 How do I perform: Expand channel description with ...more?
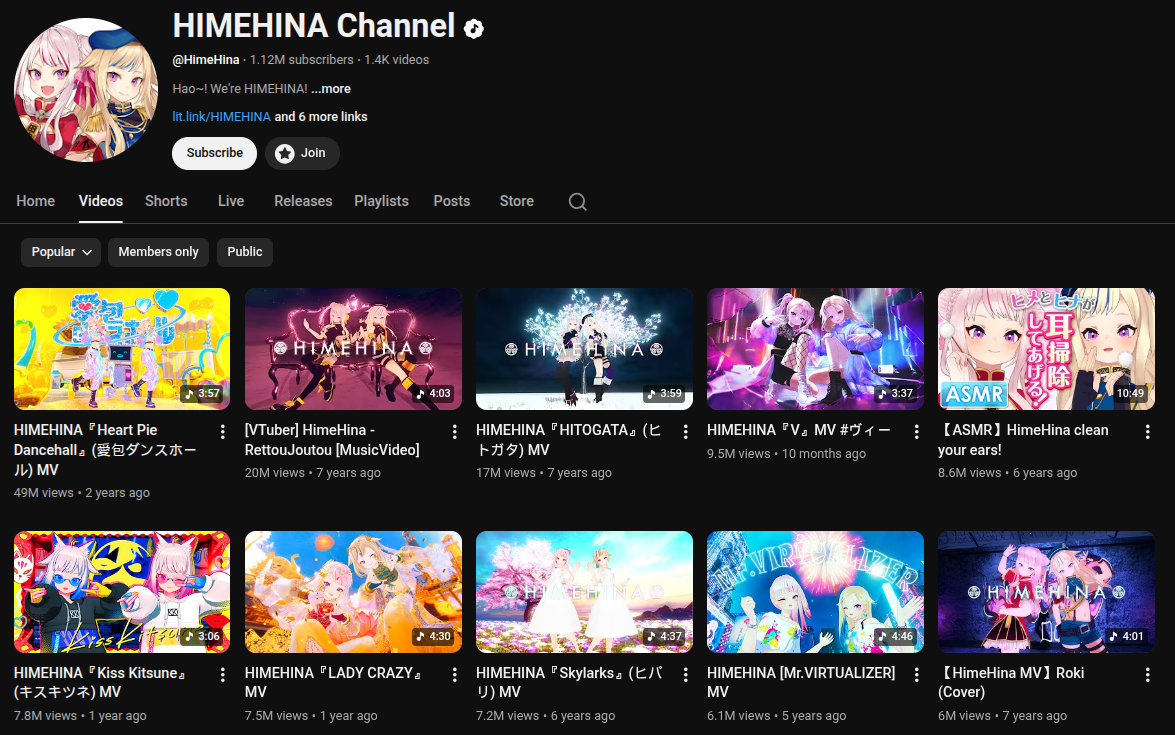(330, 88)
